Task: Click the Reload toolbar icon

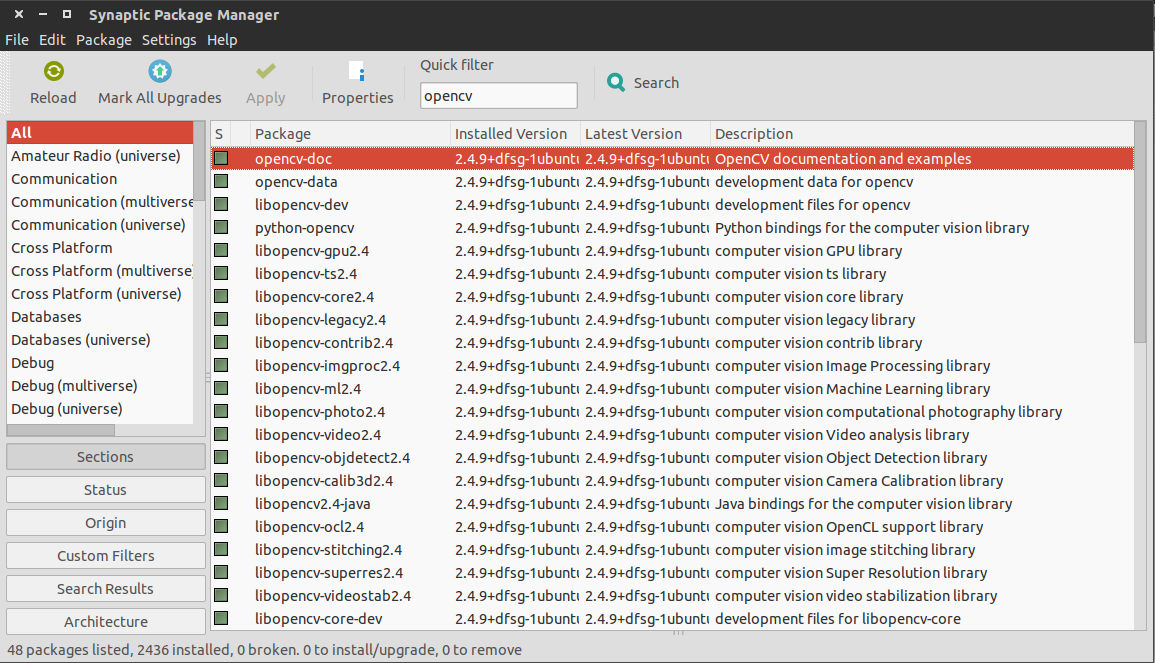Action: 54,72
